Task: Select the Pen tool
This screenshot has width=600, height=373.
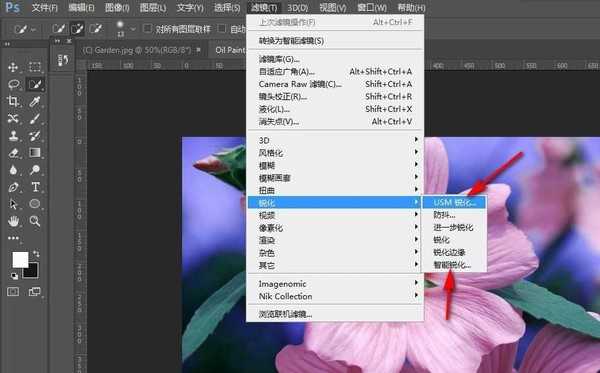Action: 13,187
